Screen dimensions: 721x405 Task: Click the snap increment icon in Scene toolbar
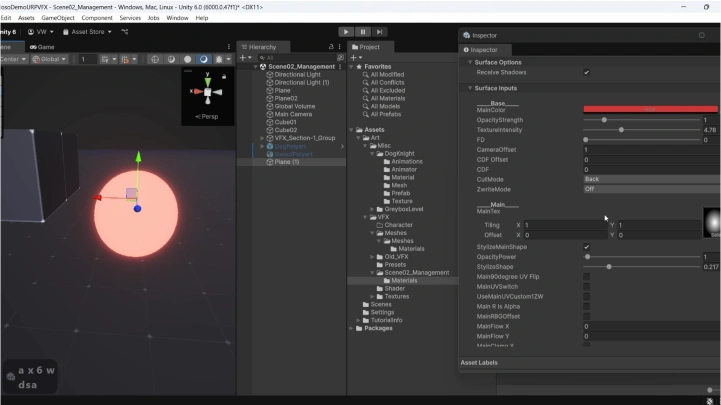[125, 59]
